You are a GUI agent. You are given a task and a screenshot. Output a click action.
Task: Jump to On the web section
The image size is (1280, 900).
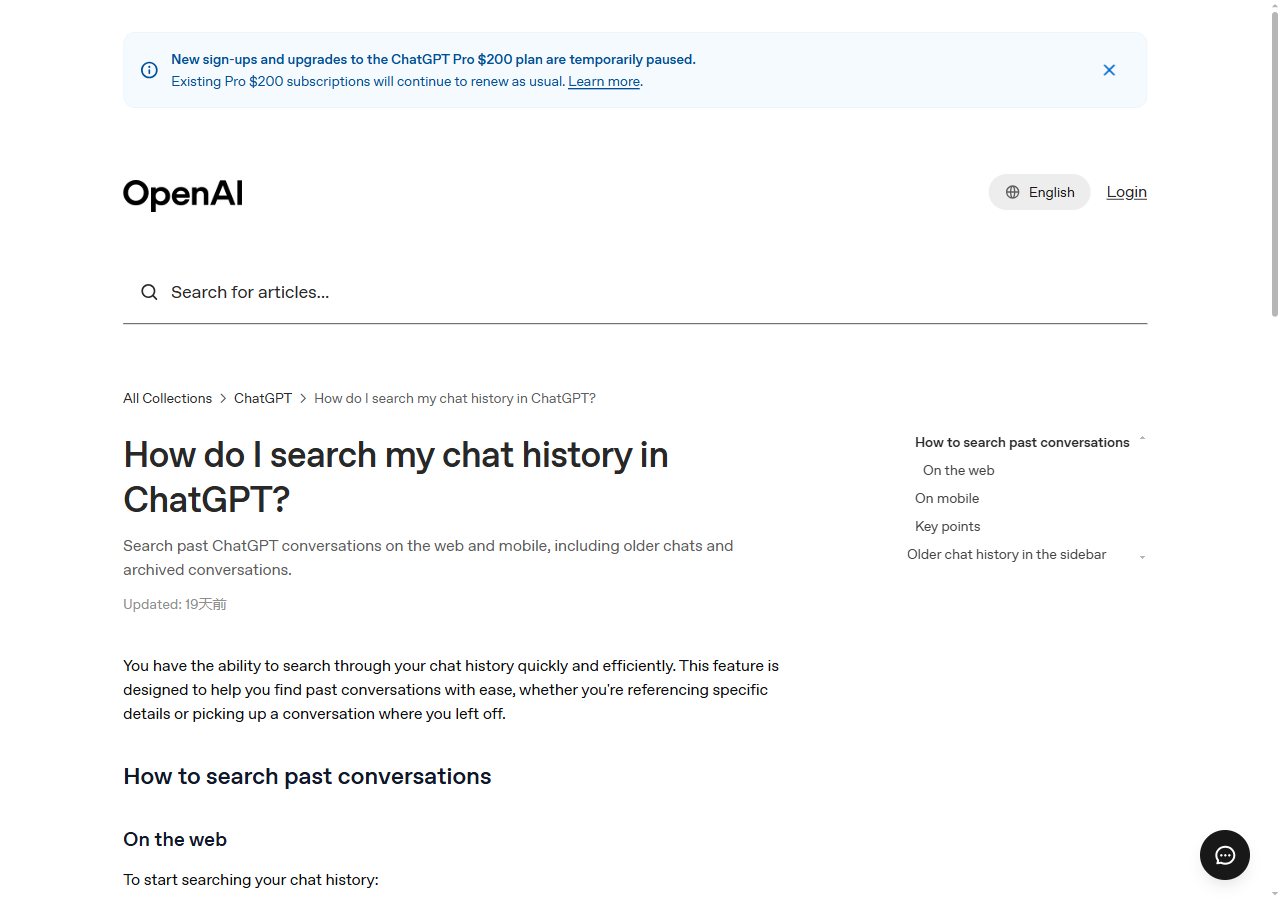point(959,470)
